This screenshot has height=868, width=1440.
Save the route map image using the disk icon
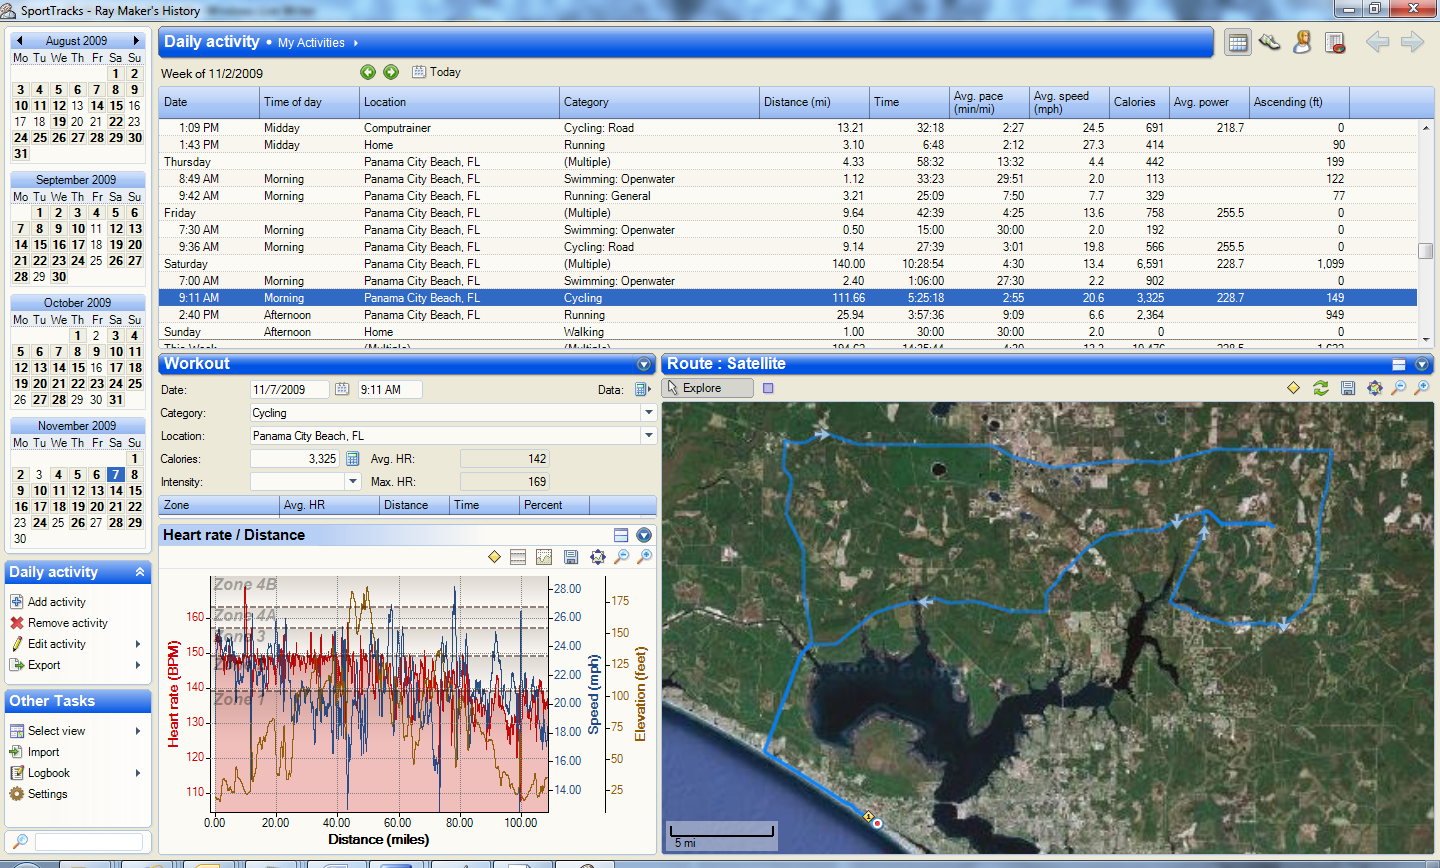[x=1348, y=388]
